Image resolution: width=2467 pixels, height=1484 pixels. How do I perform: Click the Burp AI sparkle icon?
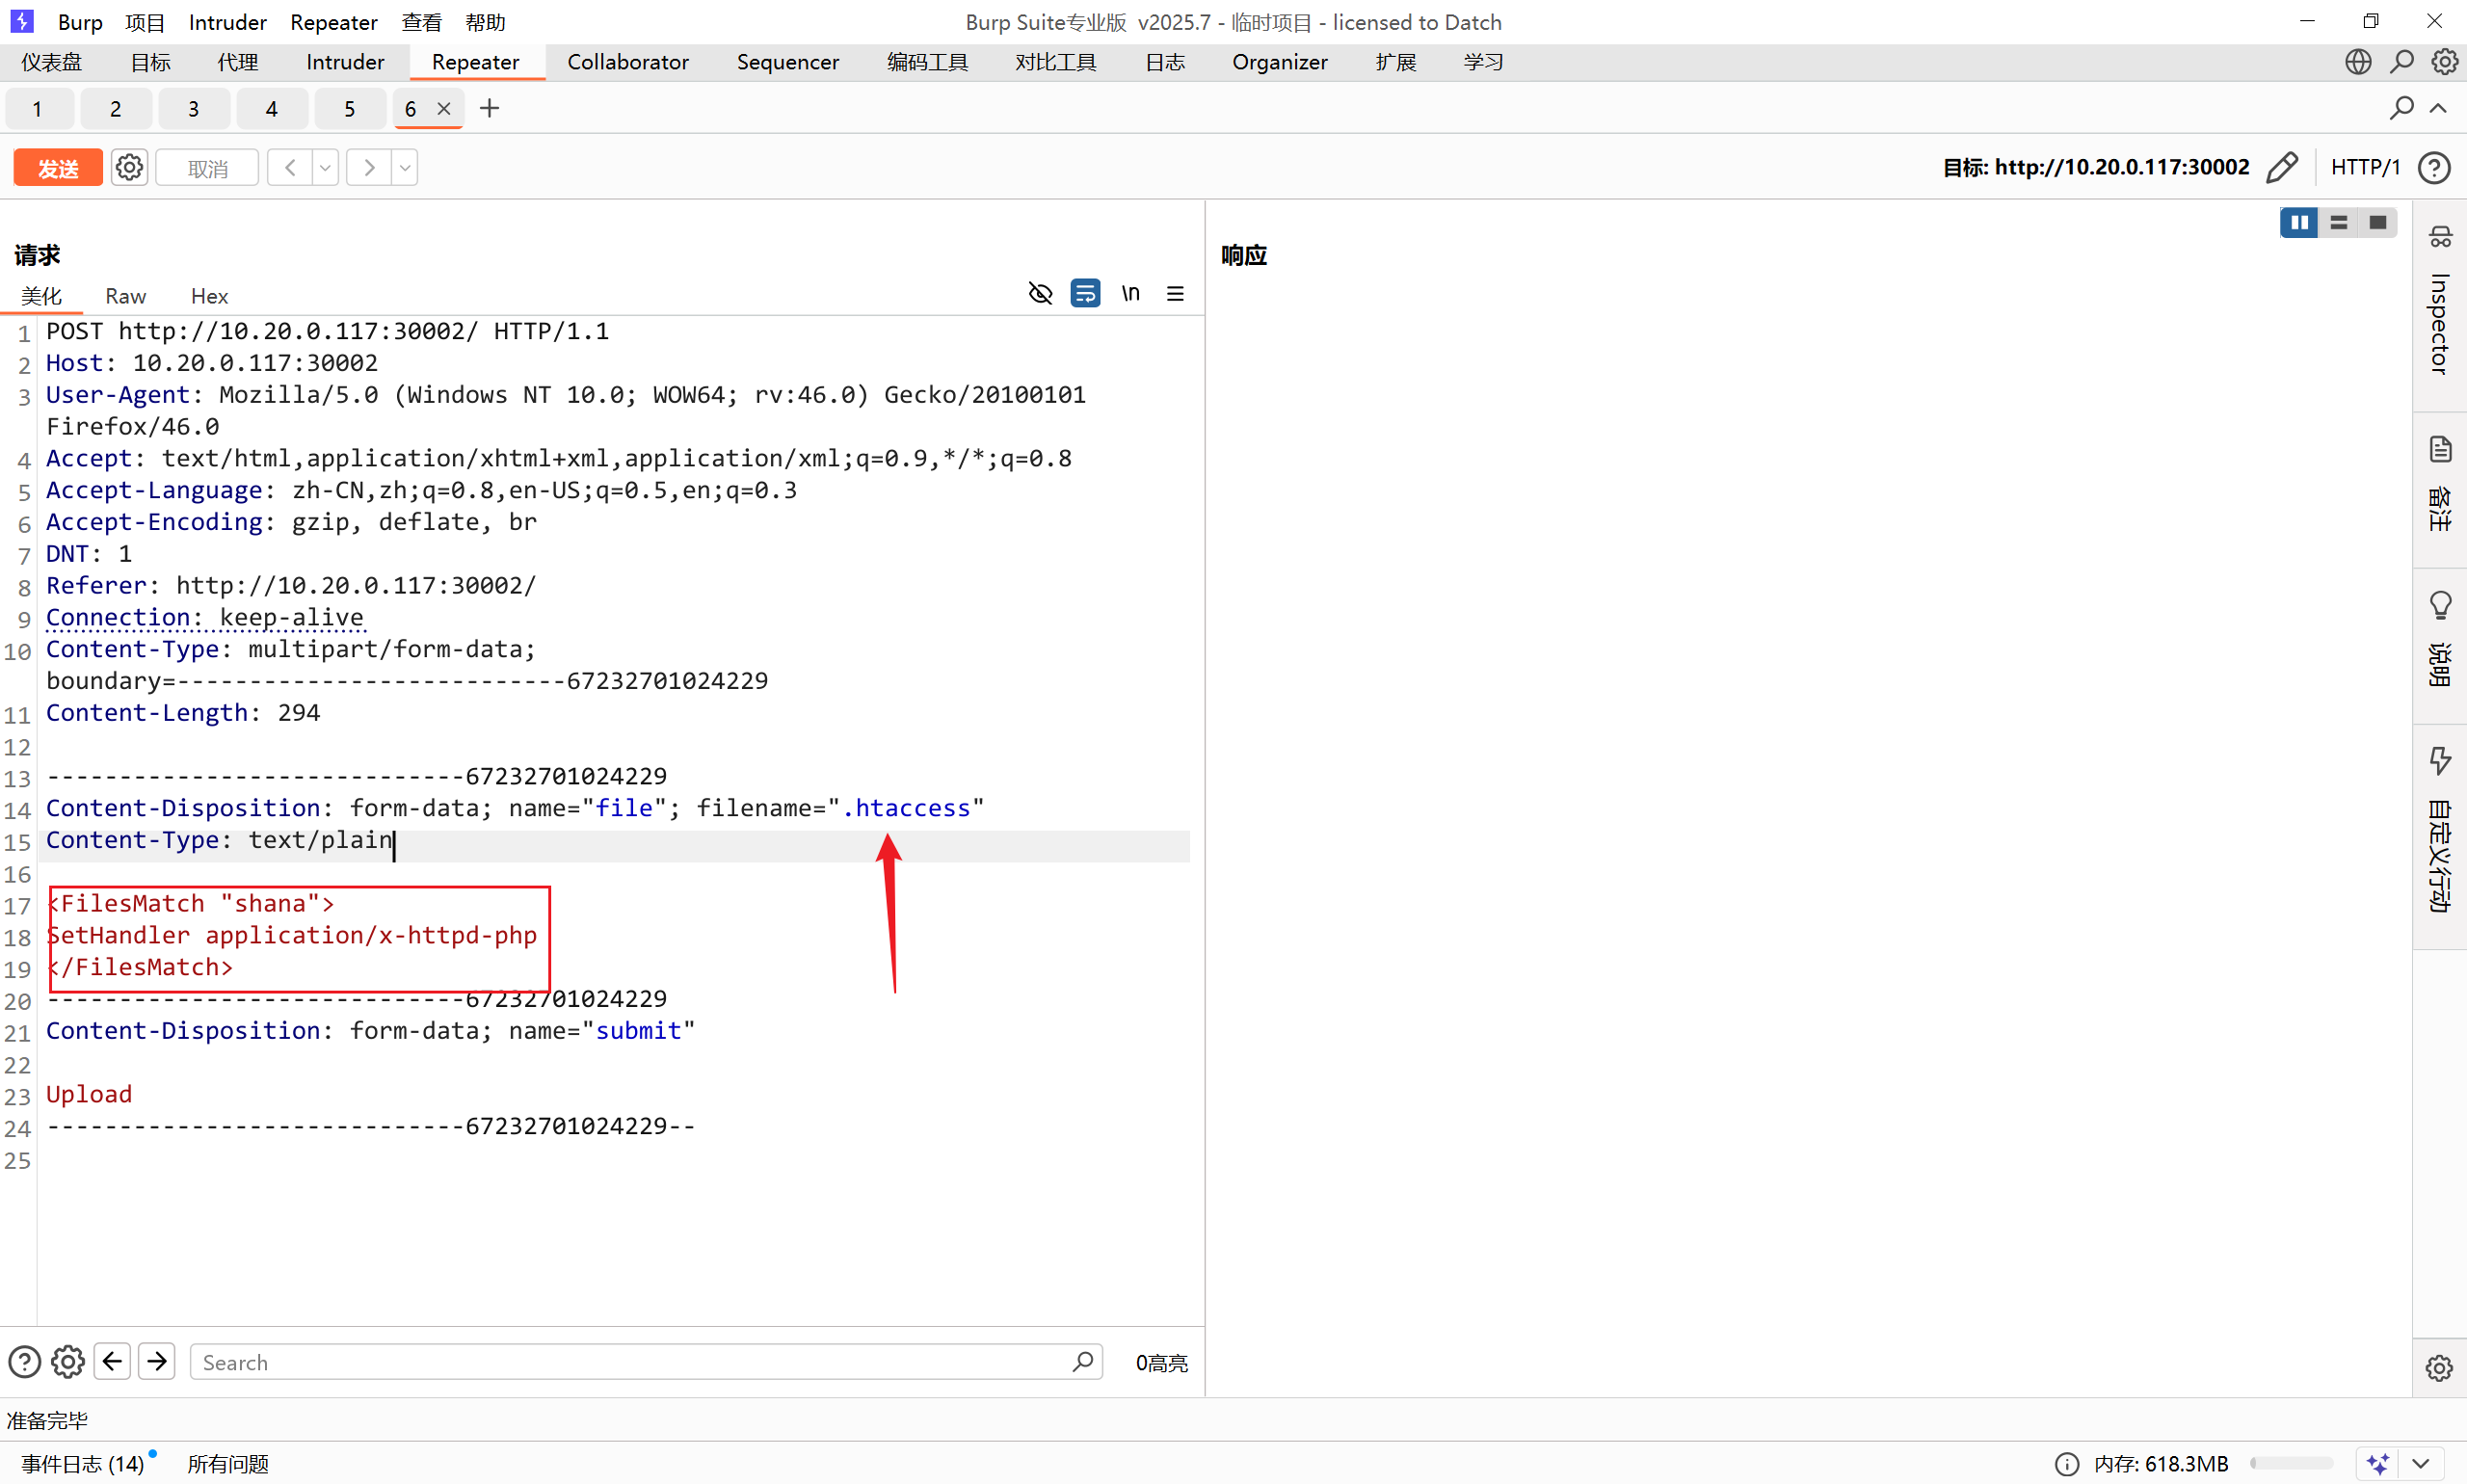pos(2379,1463)
